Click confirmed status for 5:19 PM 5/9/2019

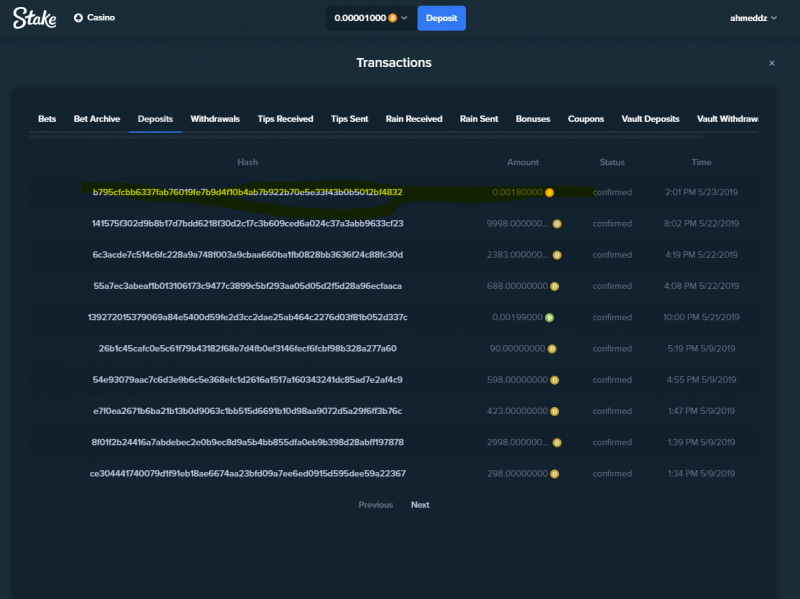pos(612,348)
